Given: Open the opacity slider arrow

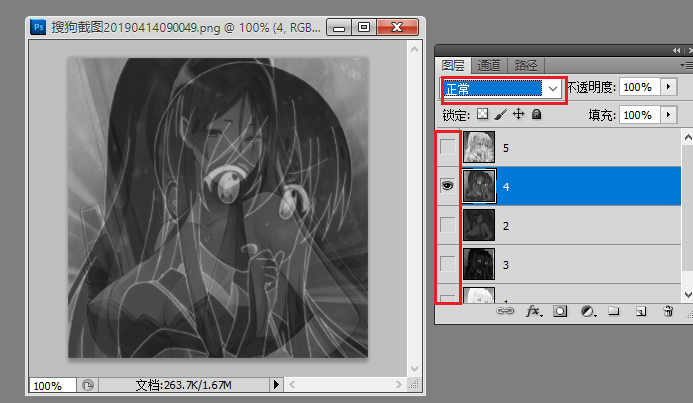Looking at the screenshot, I should click(x=668, y=87).
